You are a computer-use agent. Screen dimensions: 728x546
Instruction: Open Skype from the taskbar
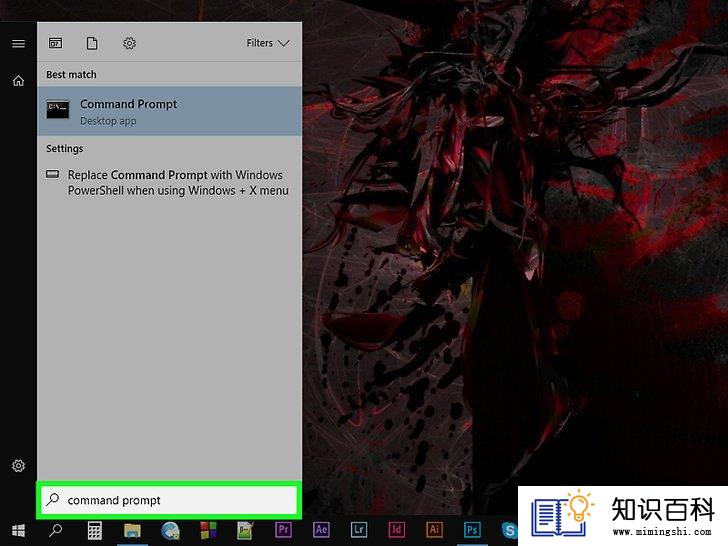pos(509,530)
